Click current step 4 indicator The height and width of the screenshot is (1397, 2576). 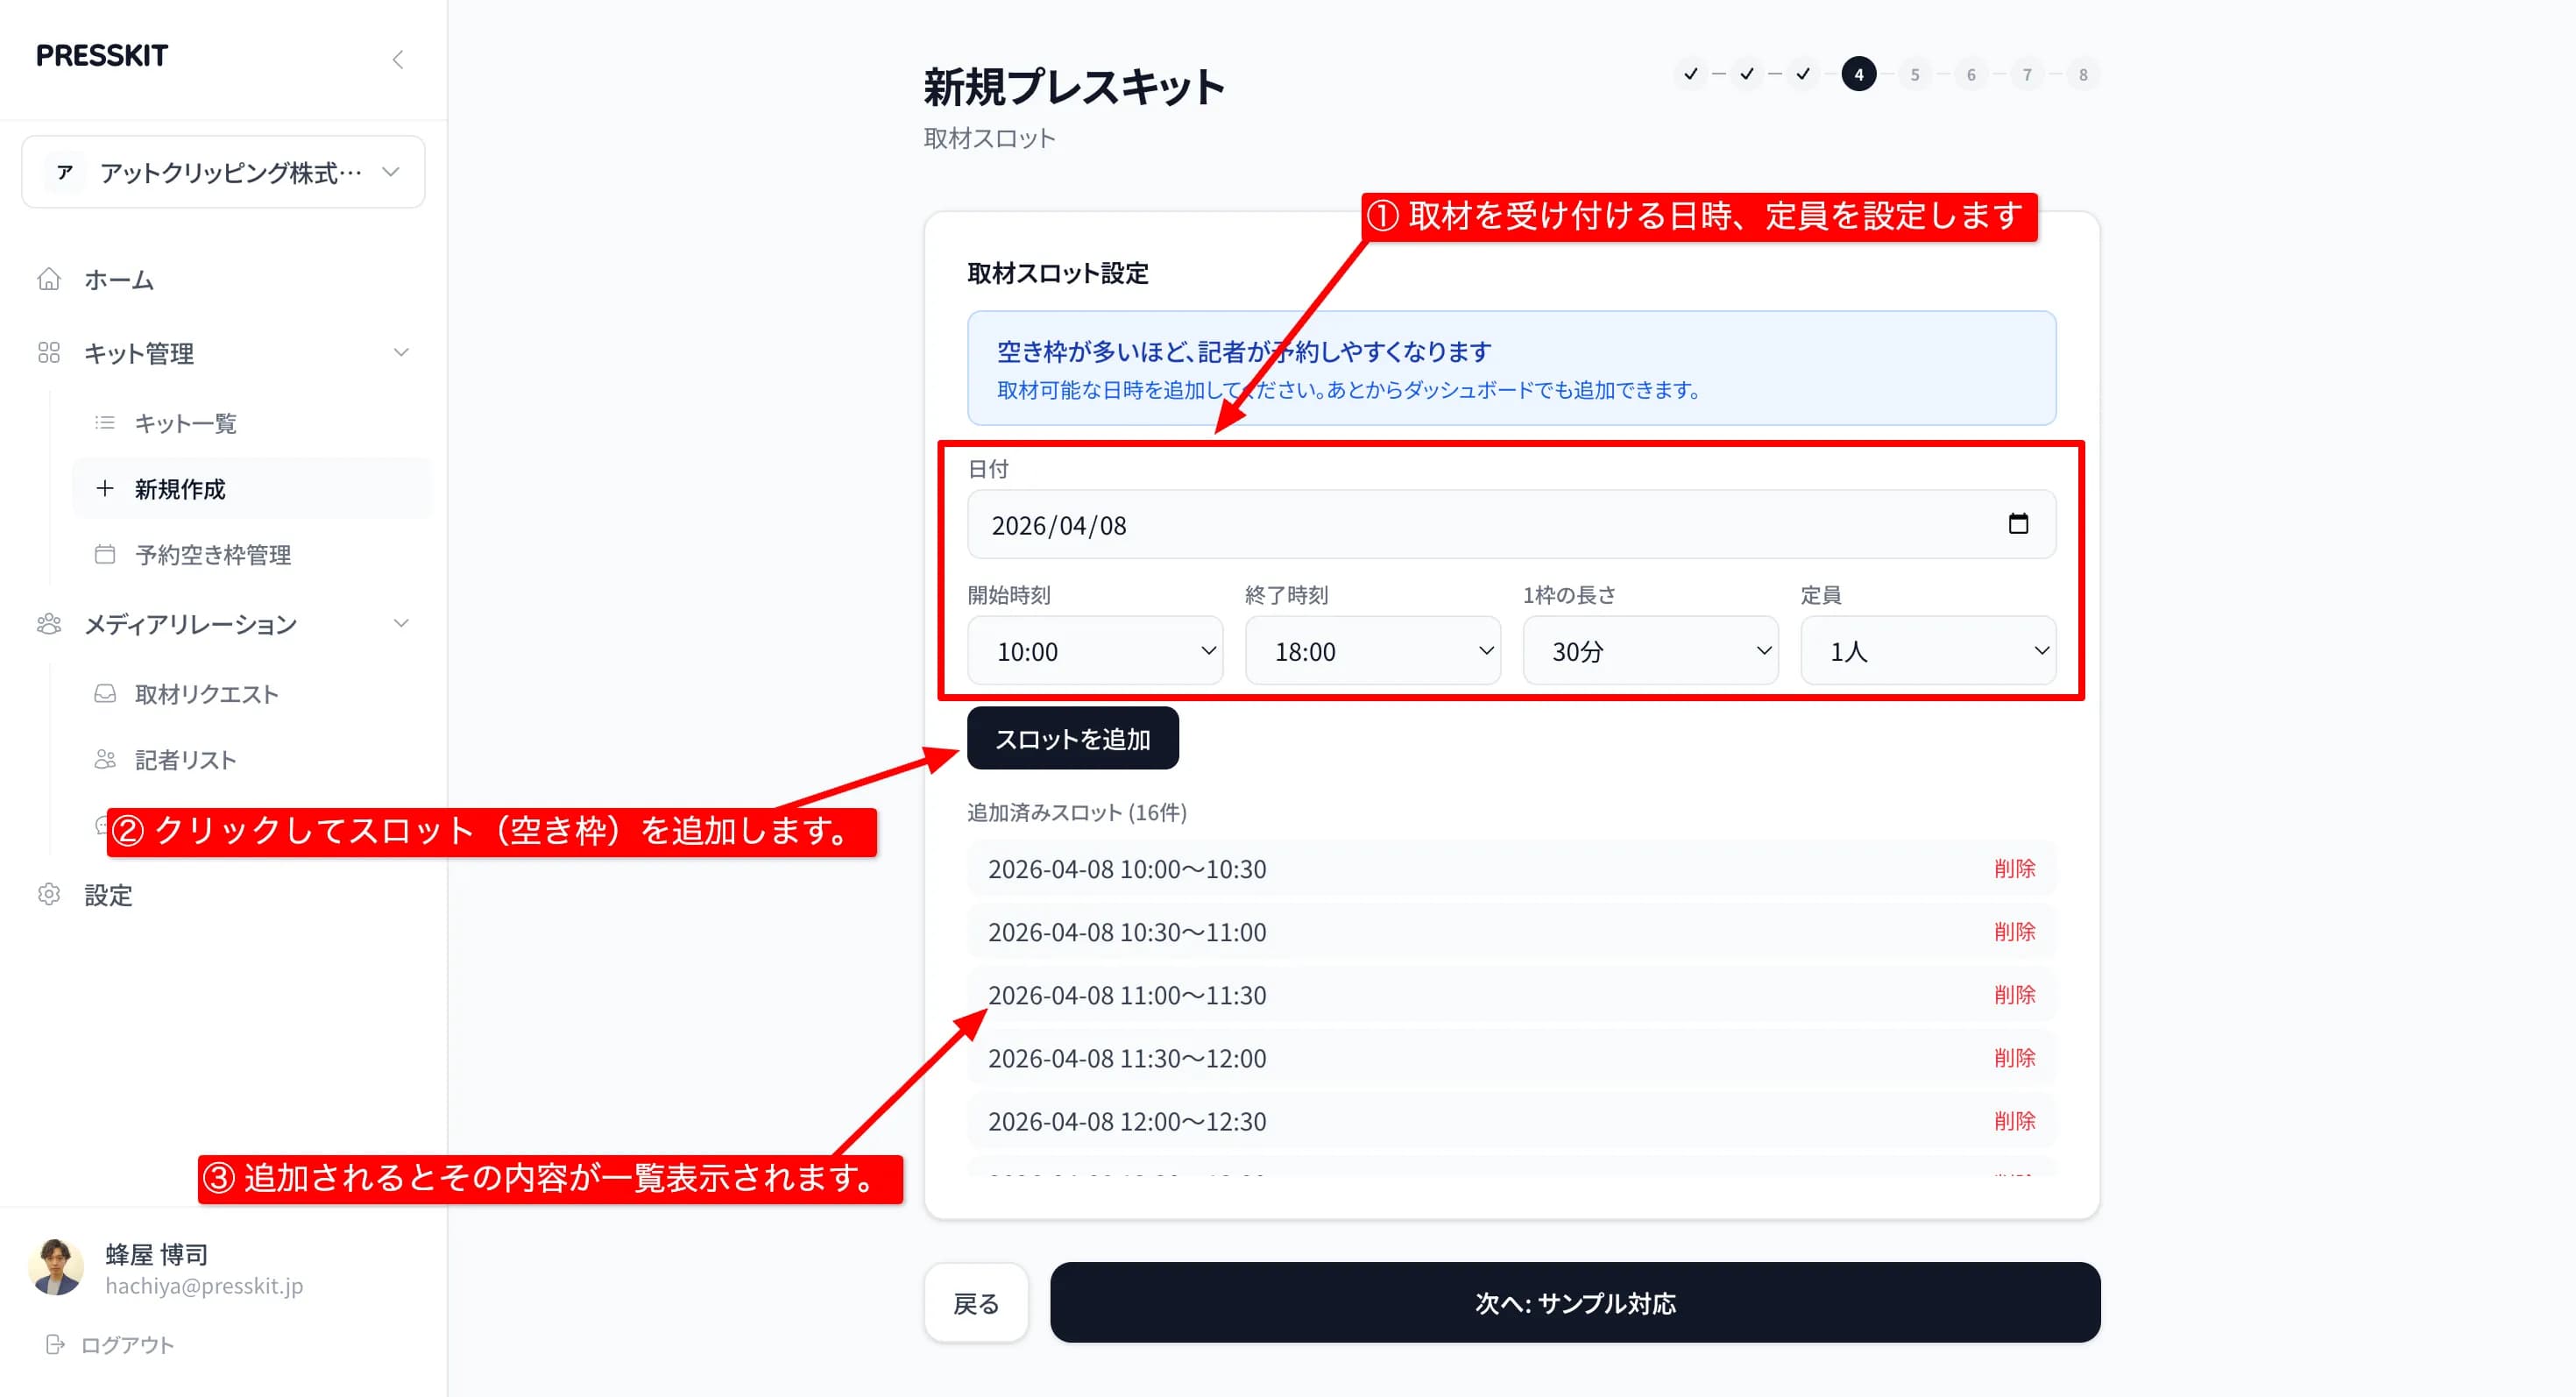[1858, 74]
